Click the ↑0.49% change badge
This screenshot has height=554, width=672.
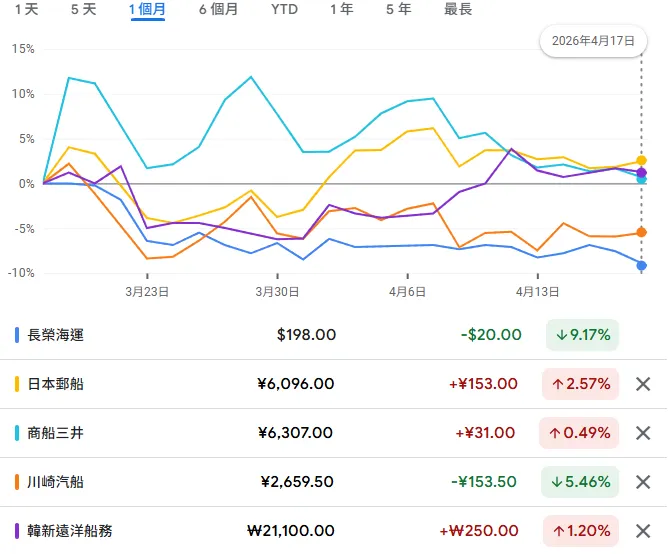point(579,433)
